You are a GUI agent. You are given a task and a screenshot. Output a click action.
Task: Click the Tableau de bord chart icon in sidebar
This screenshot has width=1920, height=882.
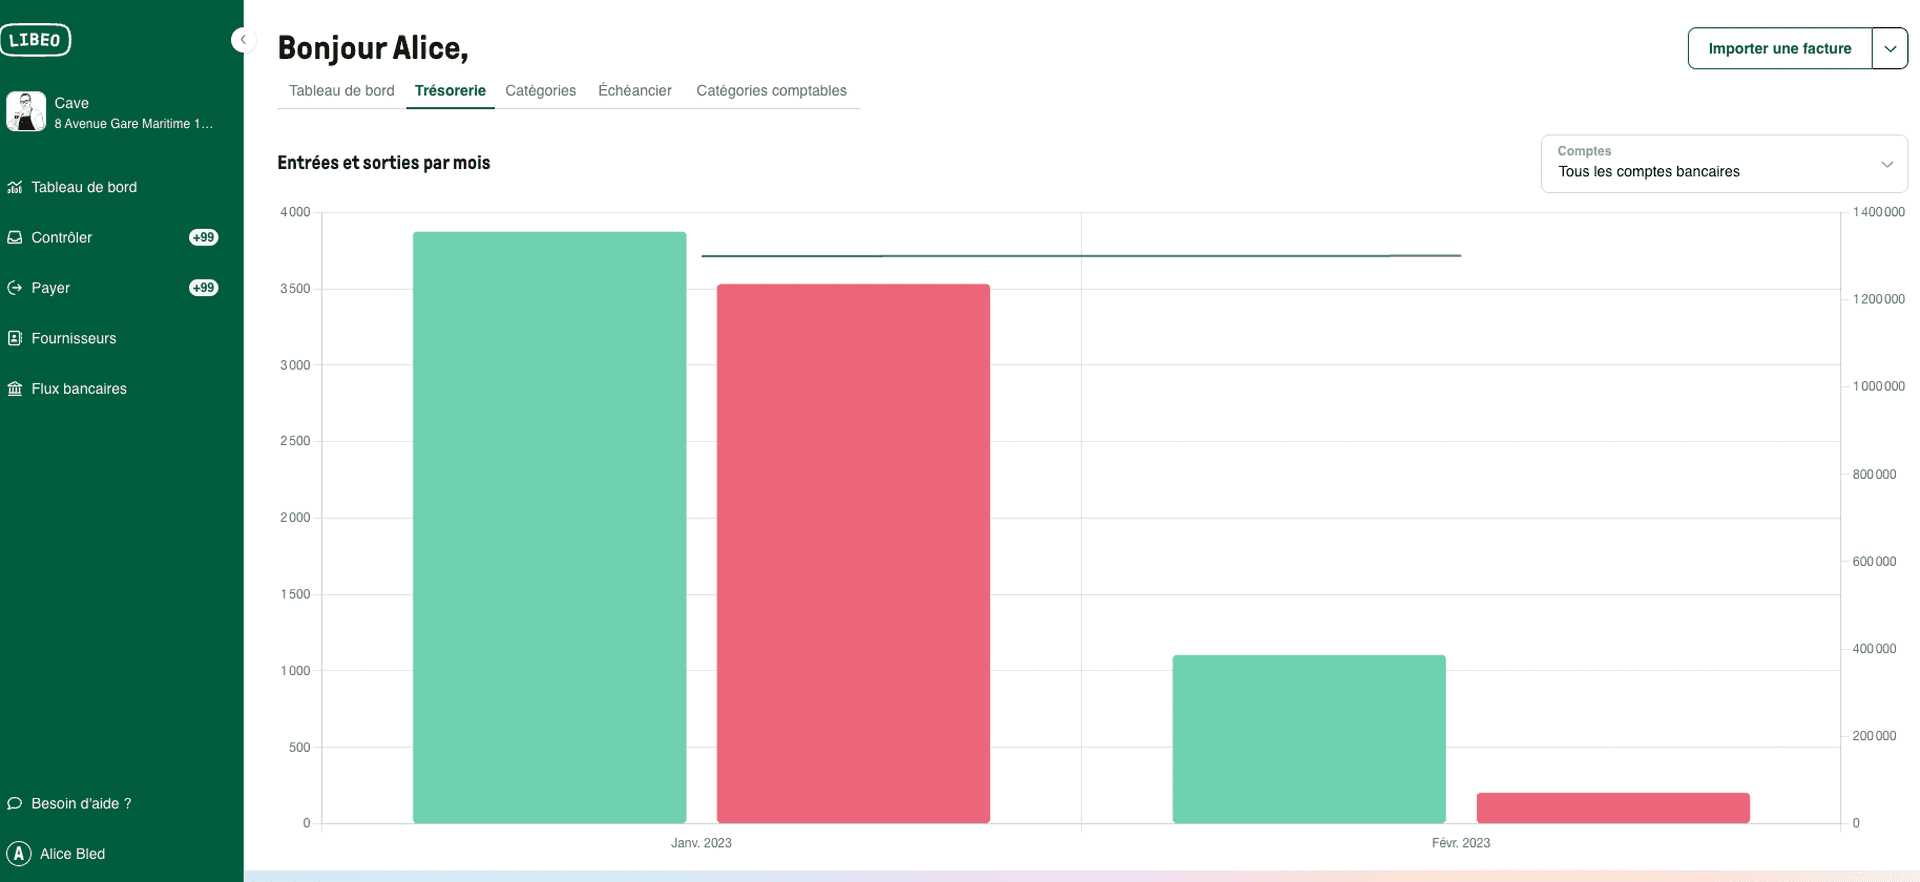click(x=15, y=187)
